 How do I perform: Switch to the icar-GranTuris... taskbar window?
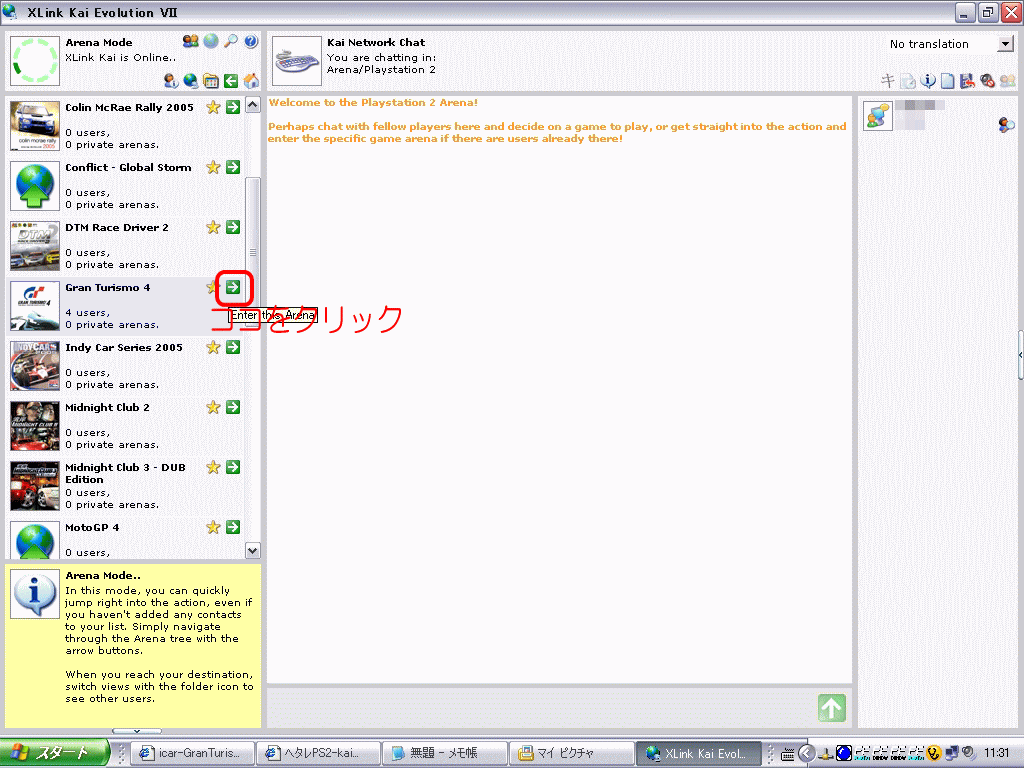pyautogui.click(x=191, y=753)
